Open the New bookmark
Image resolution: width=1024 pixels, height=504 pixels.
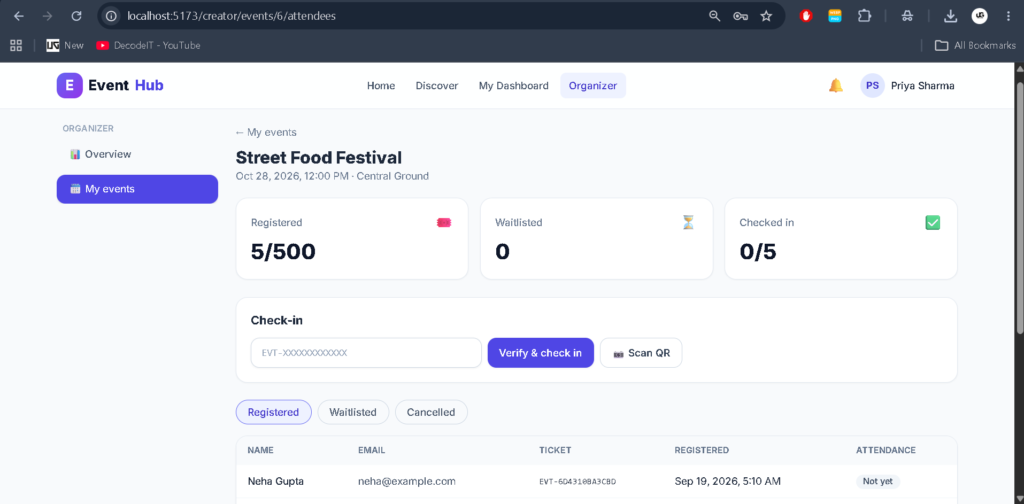tap(65, 45)
